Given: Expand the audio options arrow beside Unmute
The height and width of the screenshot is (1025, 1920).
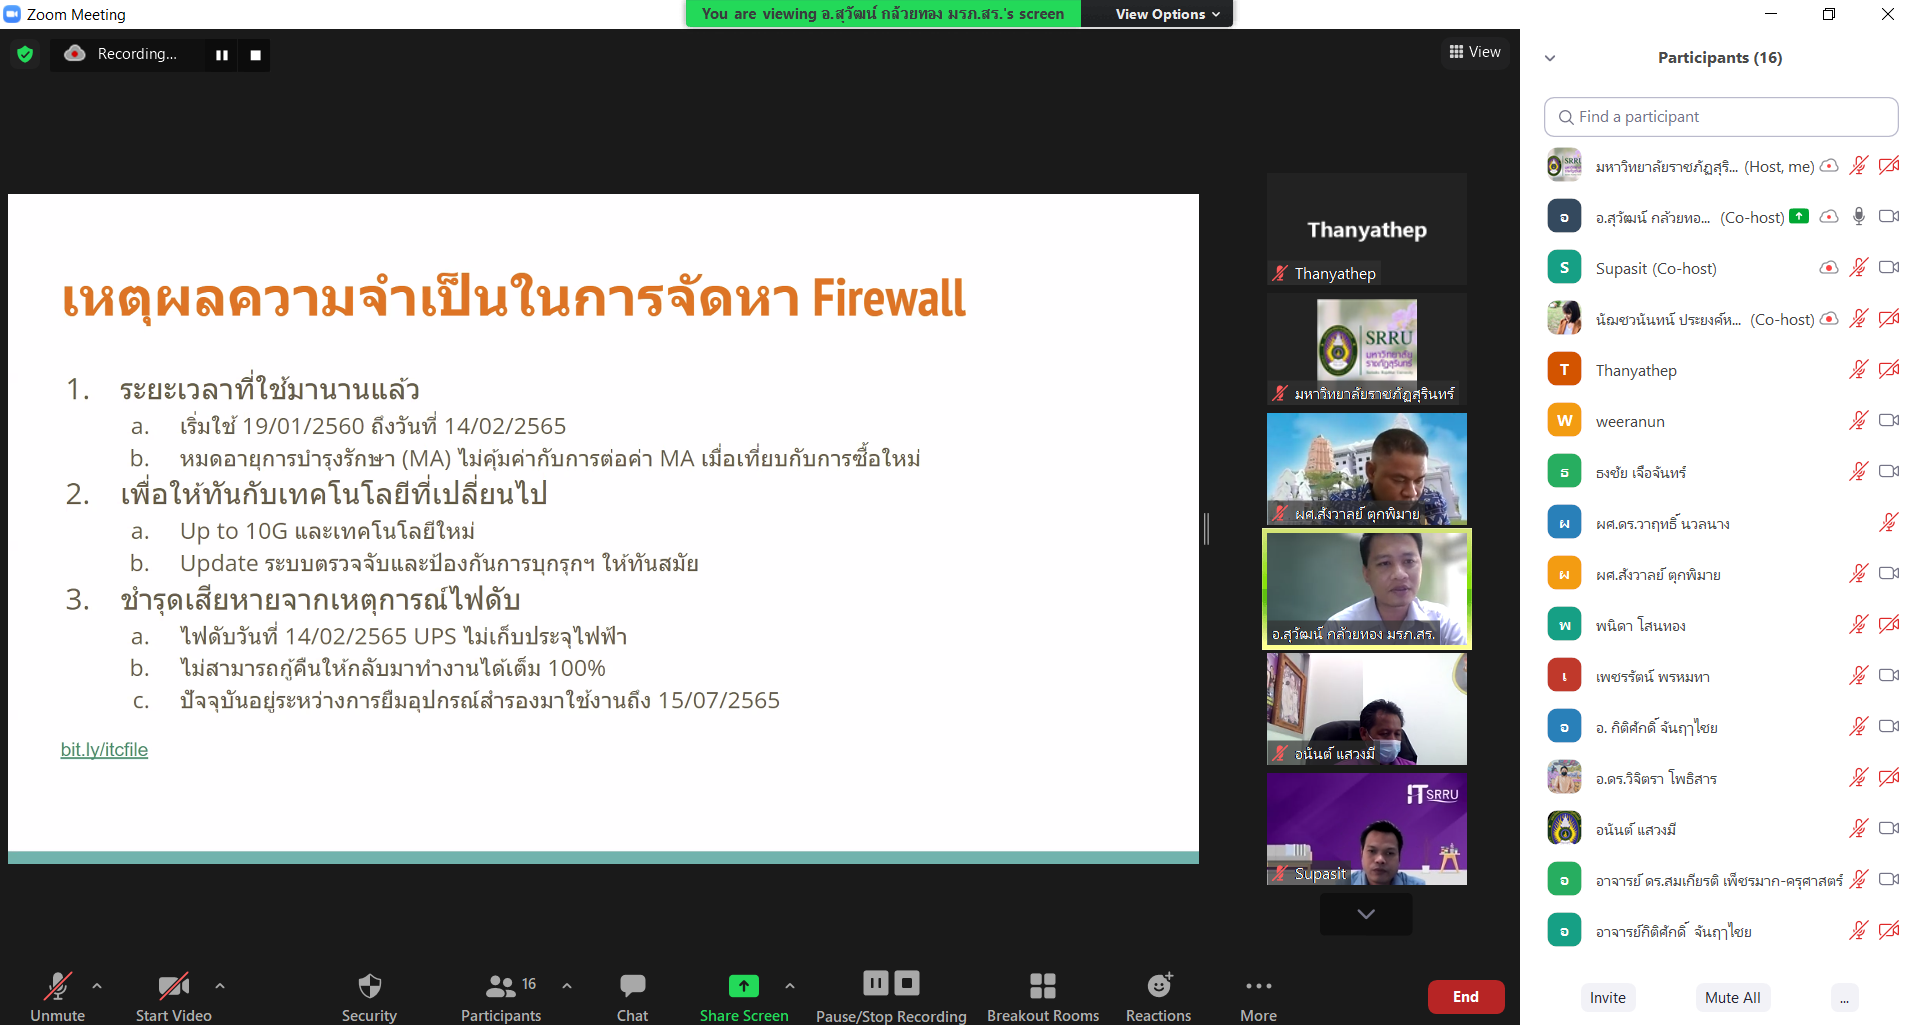Looking at the screenshot, I should tap(97, 986).
